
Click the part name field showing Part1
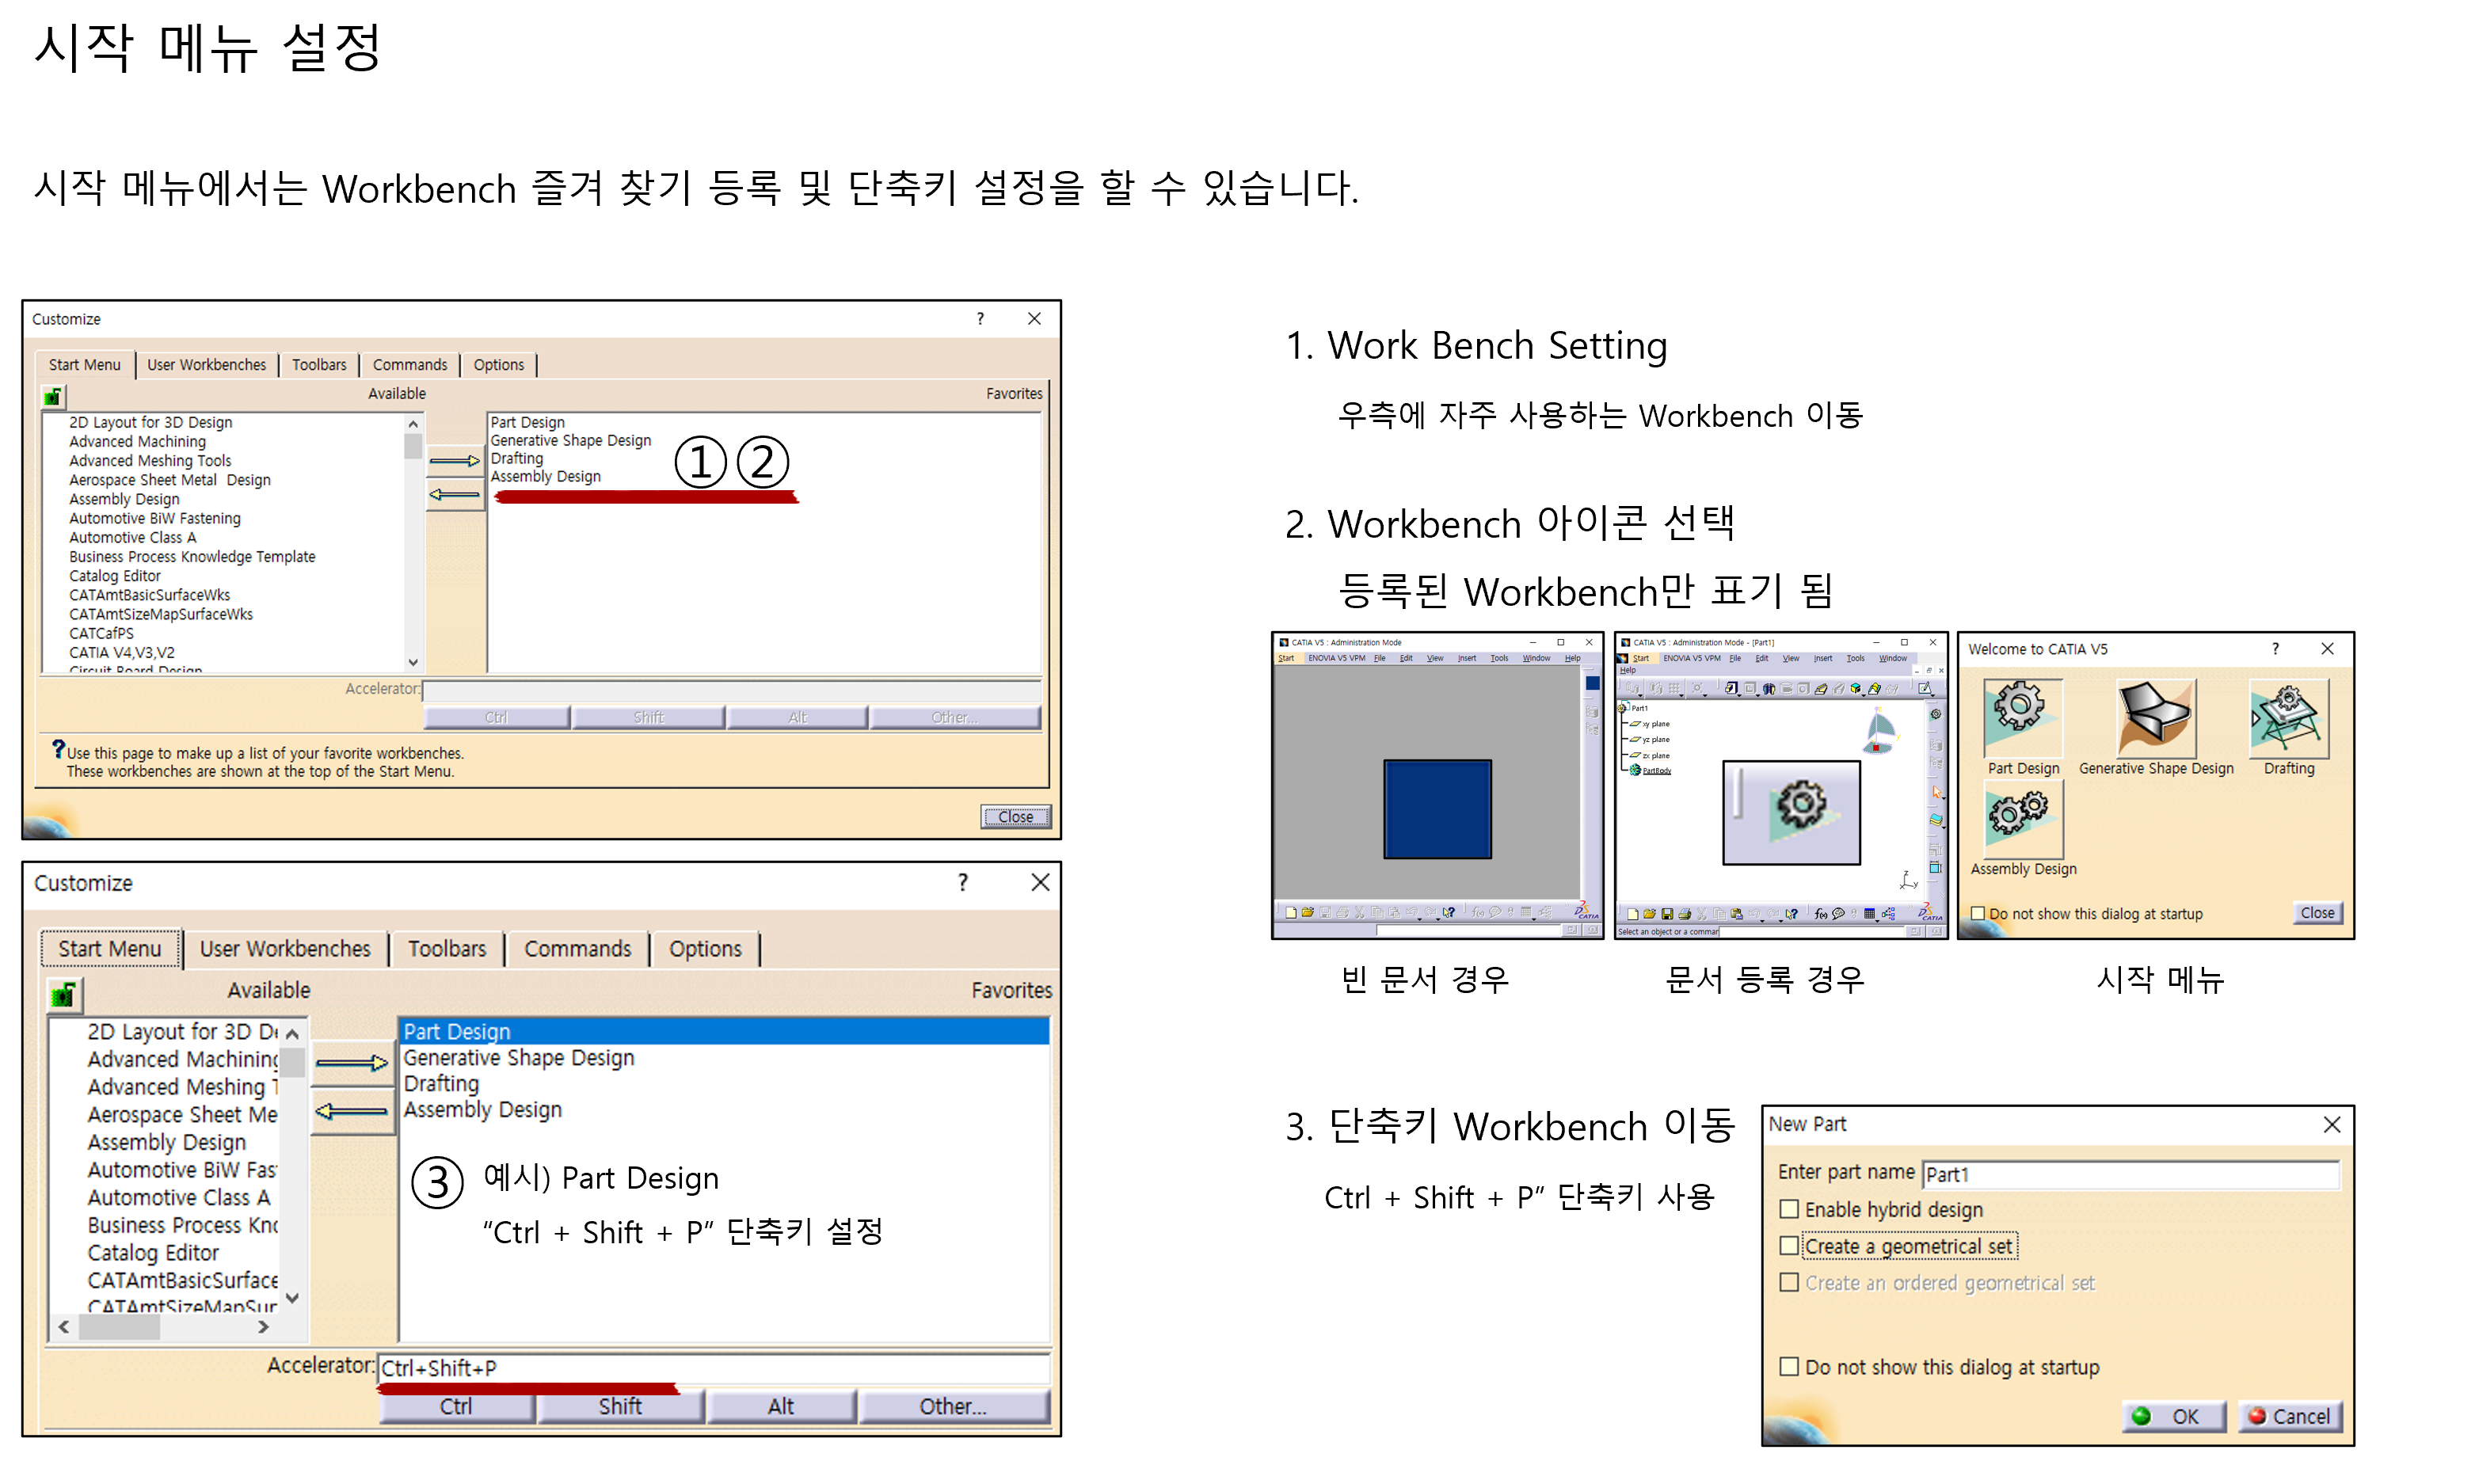pyautogui.click(x=2130, y=1174)
